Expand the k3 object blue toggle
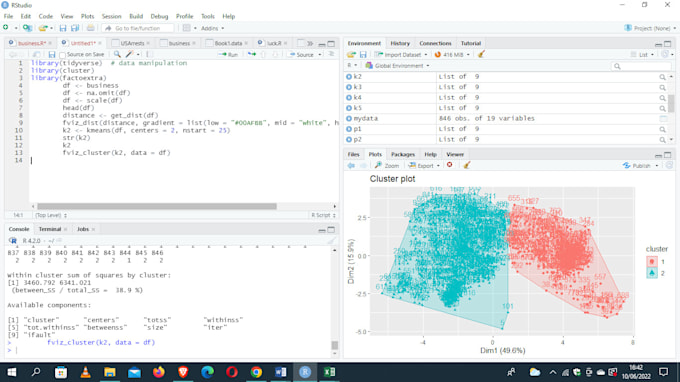 [x=349, y=87]
